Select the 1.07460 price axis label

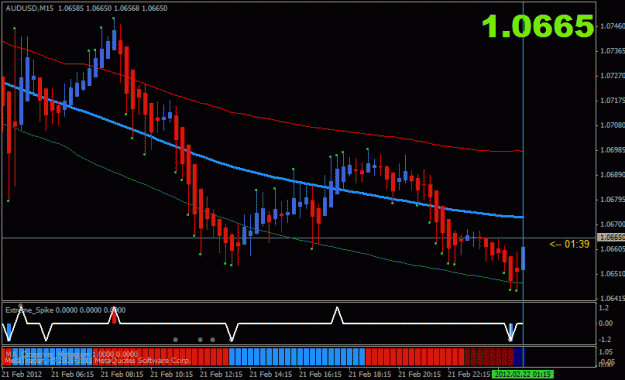point(612,26)
